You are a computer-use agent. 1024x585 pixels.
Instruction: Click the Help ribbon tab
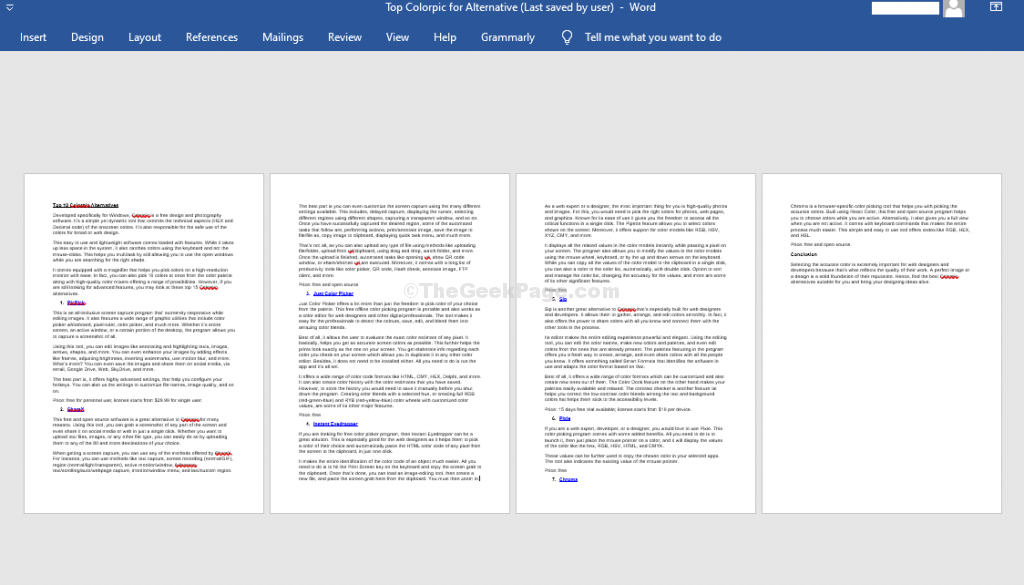444,37
